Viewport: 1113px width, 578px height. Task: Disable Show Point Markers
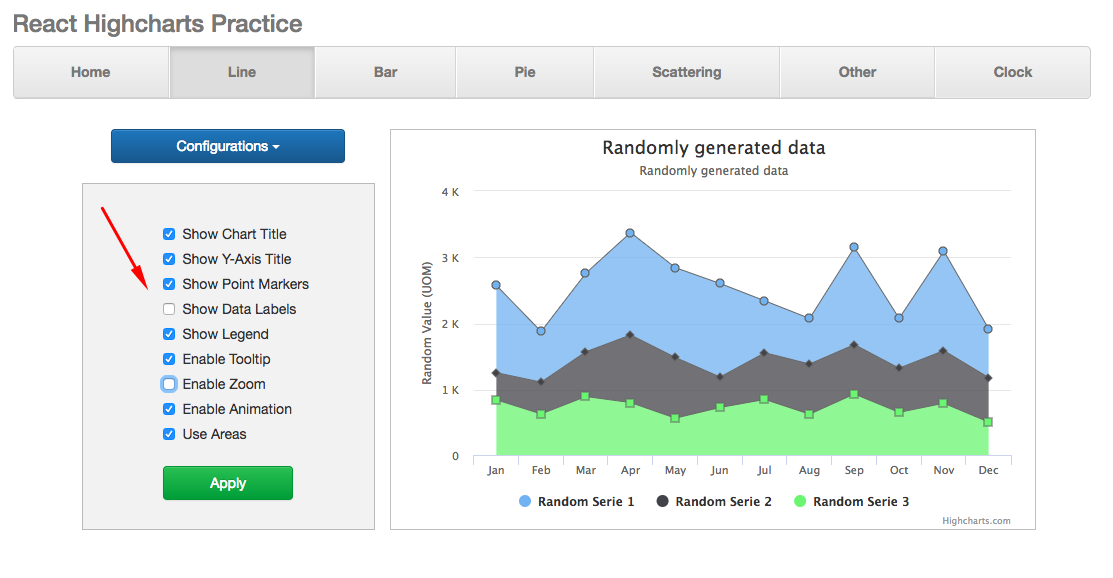point(168,284)
